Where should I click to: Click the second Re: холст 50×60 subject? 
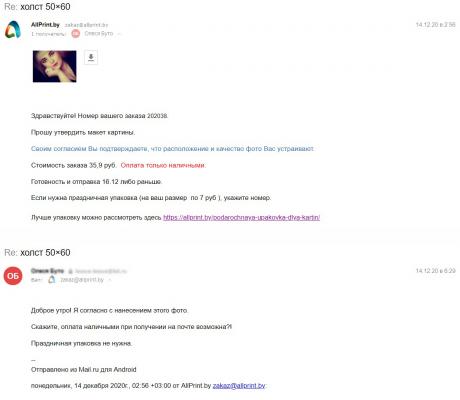click(37, 253)
